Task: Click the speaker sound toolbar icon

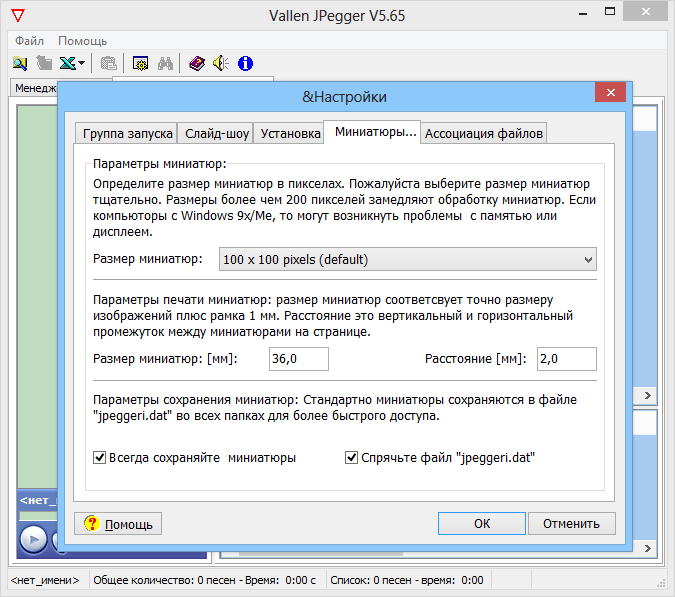Action: [x=221, y=64]
